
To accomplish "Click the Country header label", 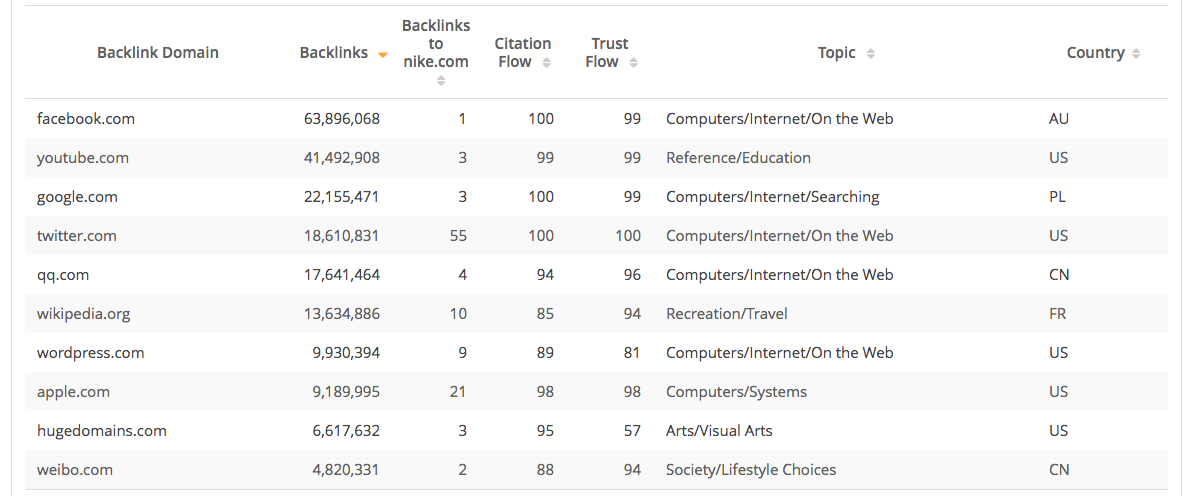I will (x=1095, y=52).
